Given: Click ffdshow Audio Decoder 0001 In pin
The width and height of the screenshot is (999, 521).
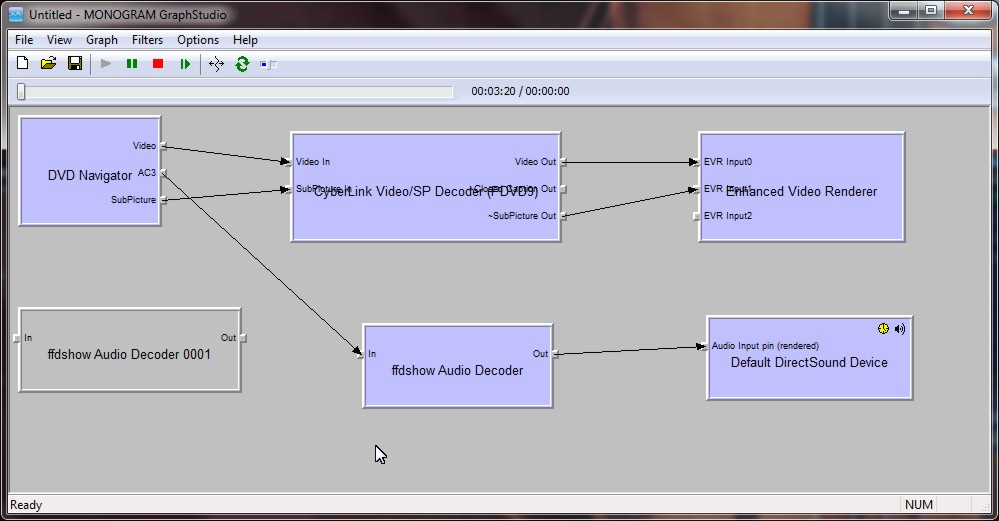Looking at the screenshot, I should click(17, 338).
